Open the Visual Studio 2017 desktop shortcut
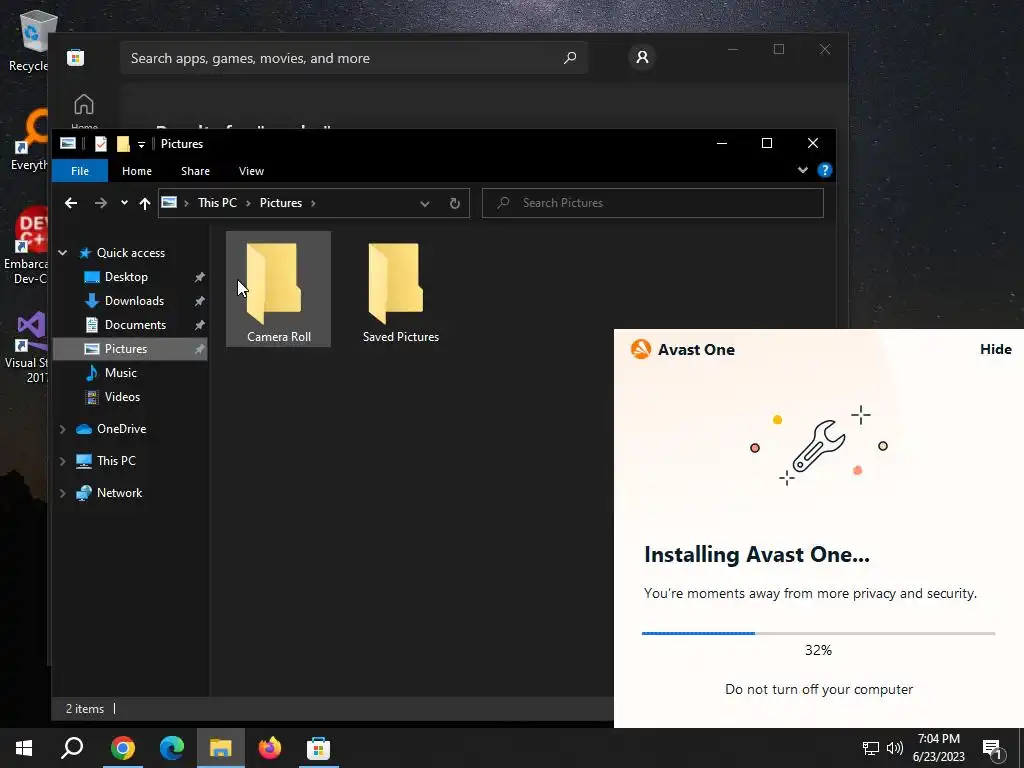1024x768 pixels. point(27,348)
